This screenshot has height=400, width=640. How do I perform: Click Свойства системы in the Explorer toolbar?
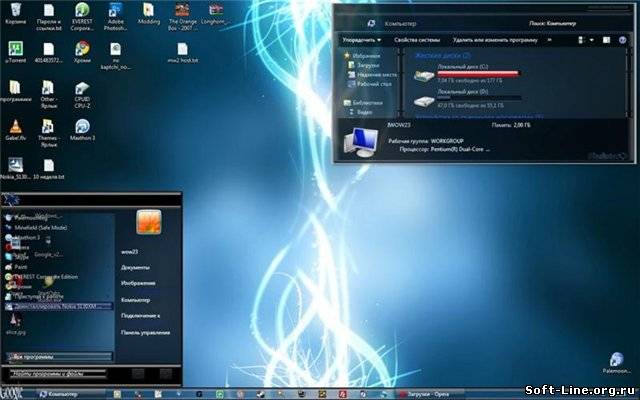point(420,40)
